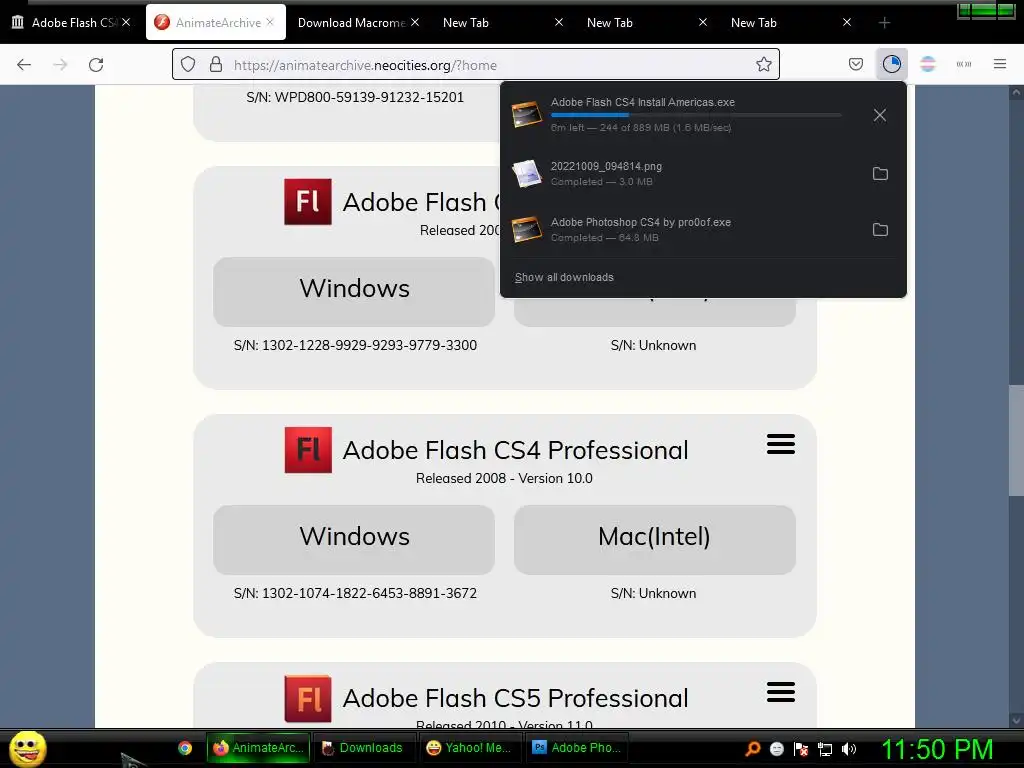Click the scrollbar down arrow
The height and width of the screenshot is (768, 1024).
[x=1016, y=720]
